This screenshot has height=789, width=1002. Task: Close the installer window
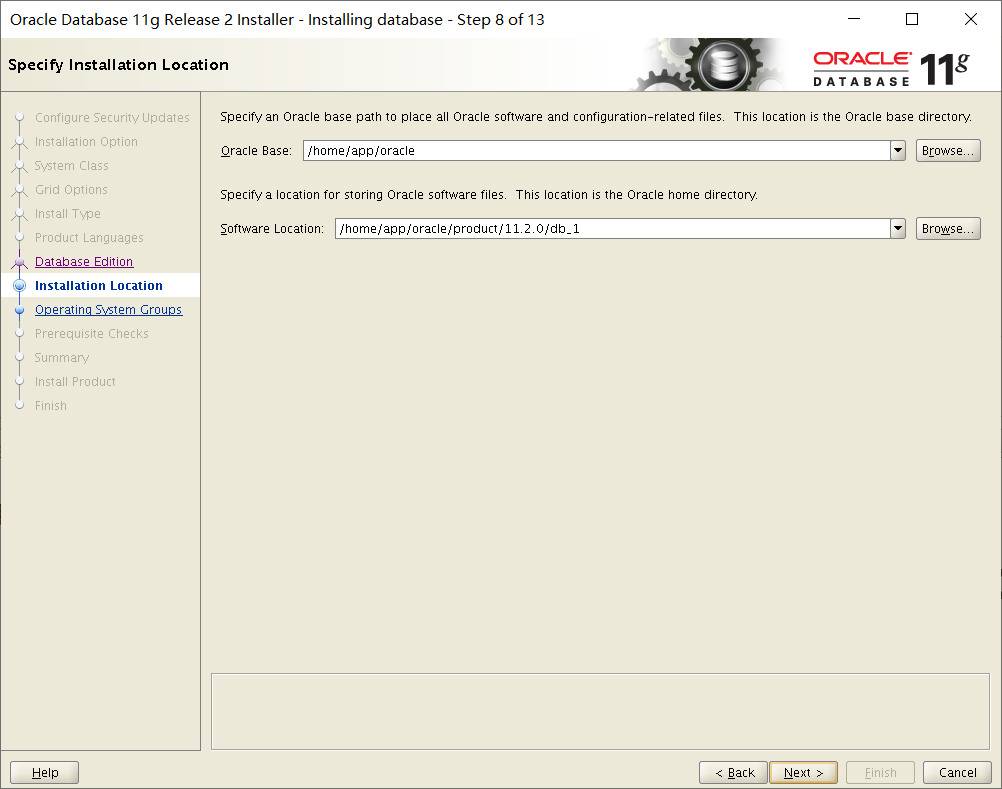pyautogui.click(x=971, y=19)
